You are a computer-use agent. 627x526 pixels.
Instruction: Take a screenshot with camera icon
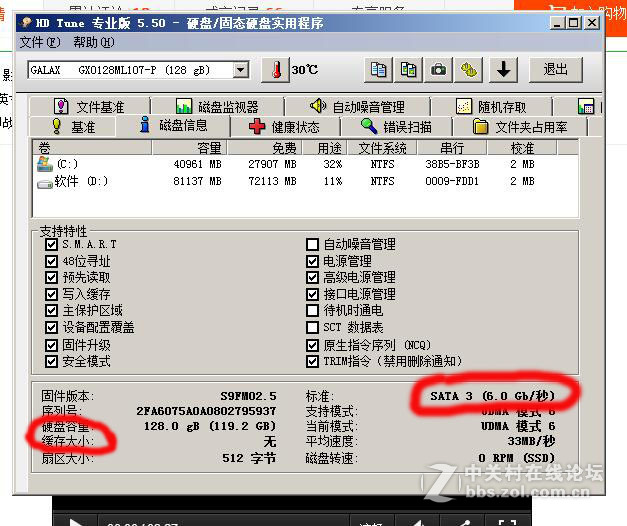tap(438, 70)
